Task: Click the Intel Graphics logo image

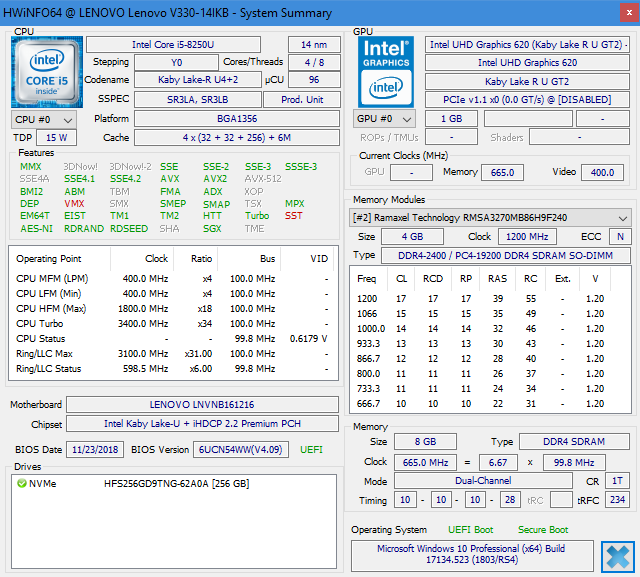Action: 386,72
